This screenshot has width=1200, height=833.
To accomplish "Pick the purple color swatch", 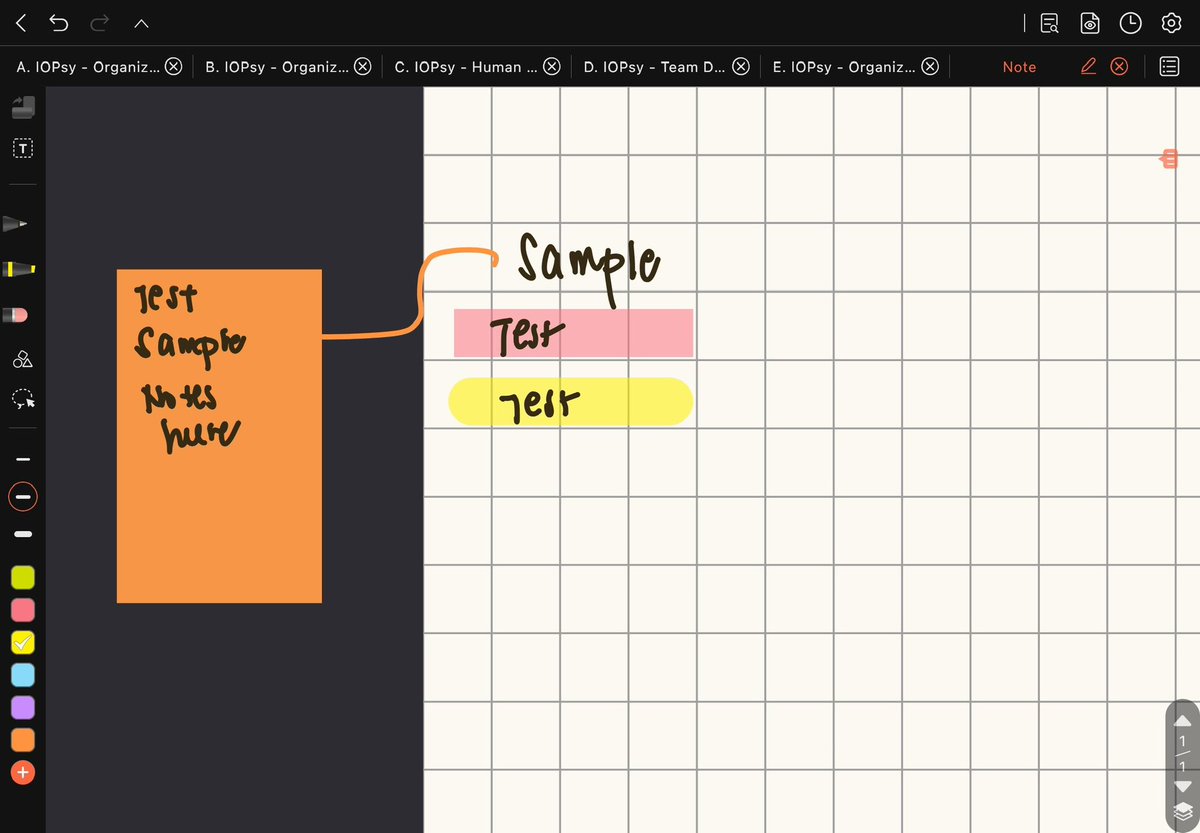I will click(x=23, y=707).
